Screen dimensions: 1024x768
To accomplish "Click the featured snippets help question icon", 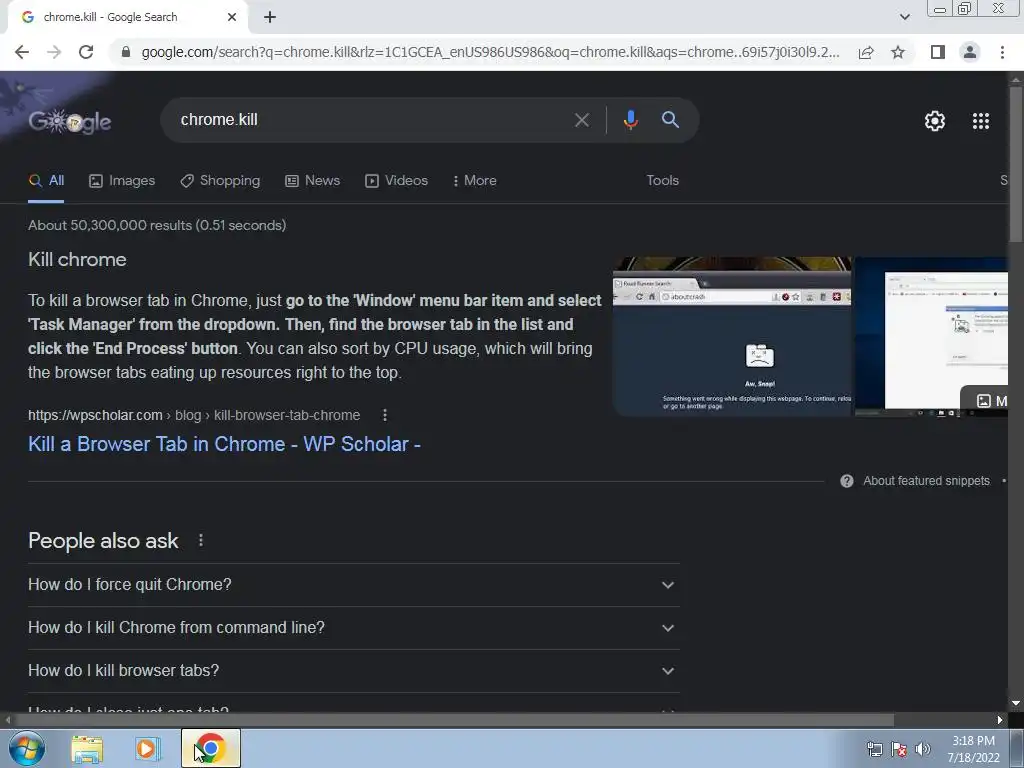I will [x=846, y=481].
